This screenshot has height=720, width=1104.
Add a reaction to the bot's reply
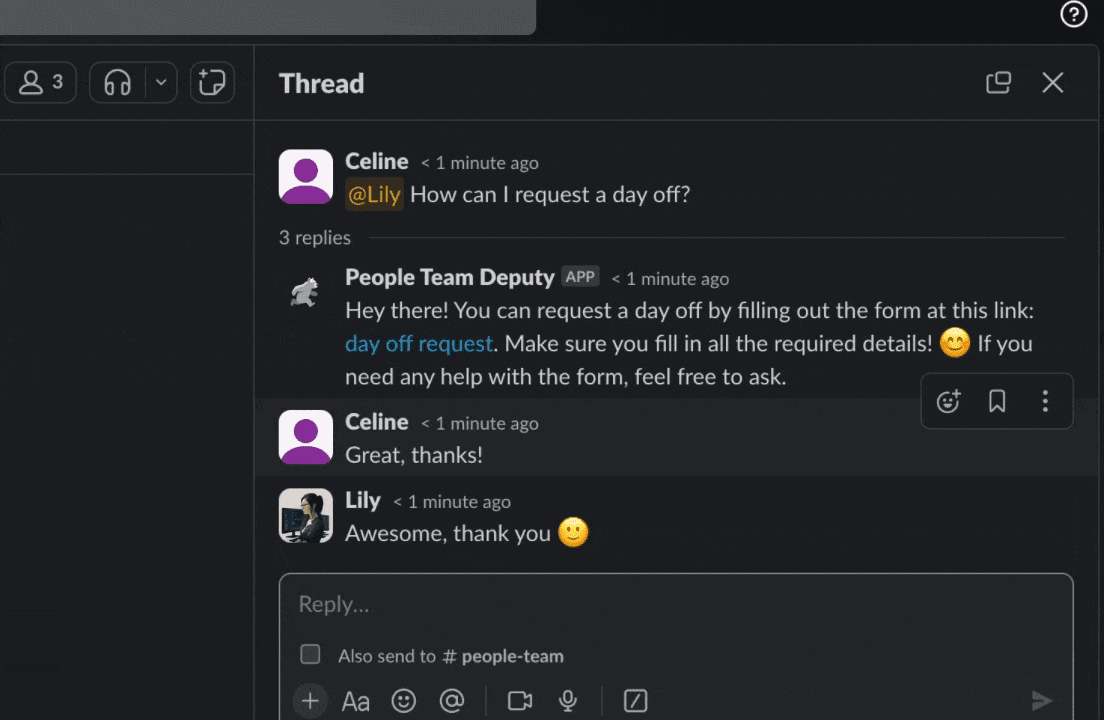point(948,400)
